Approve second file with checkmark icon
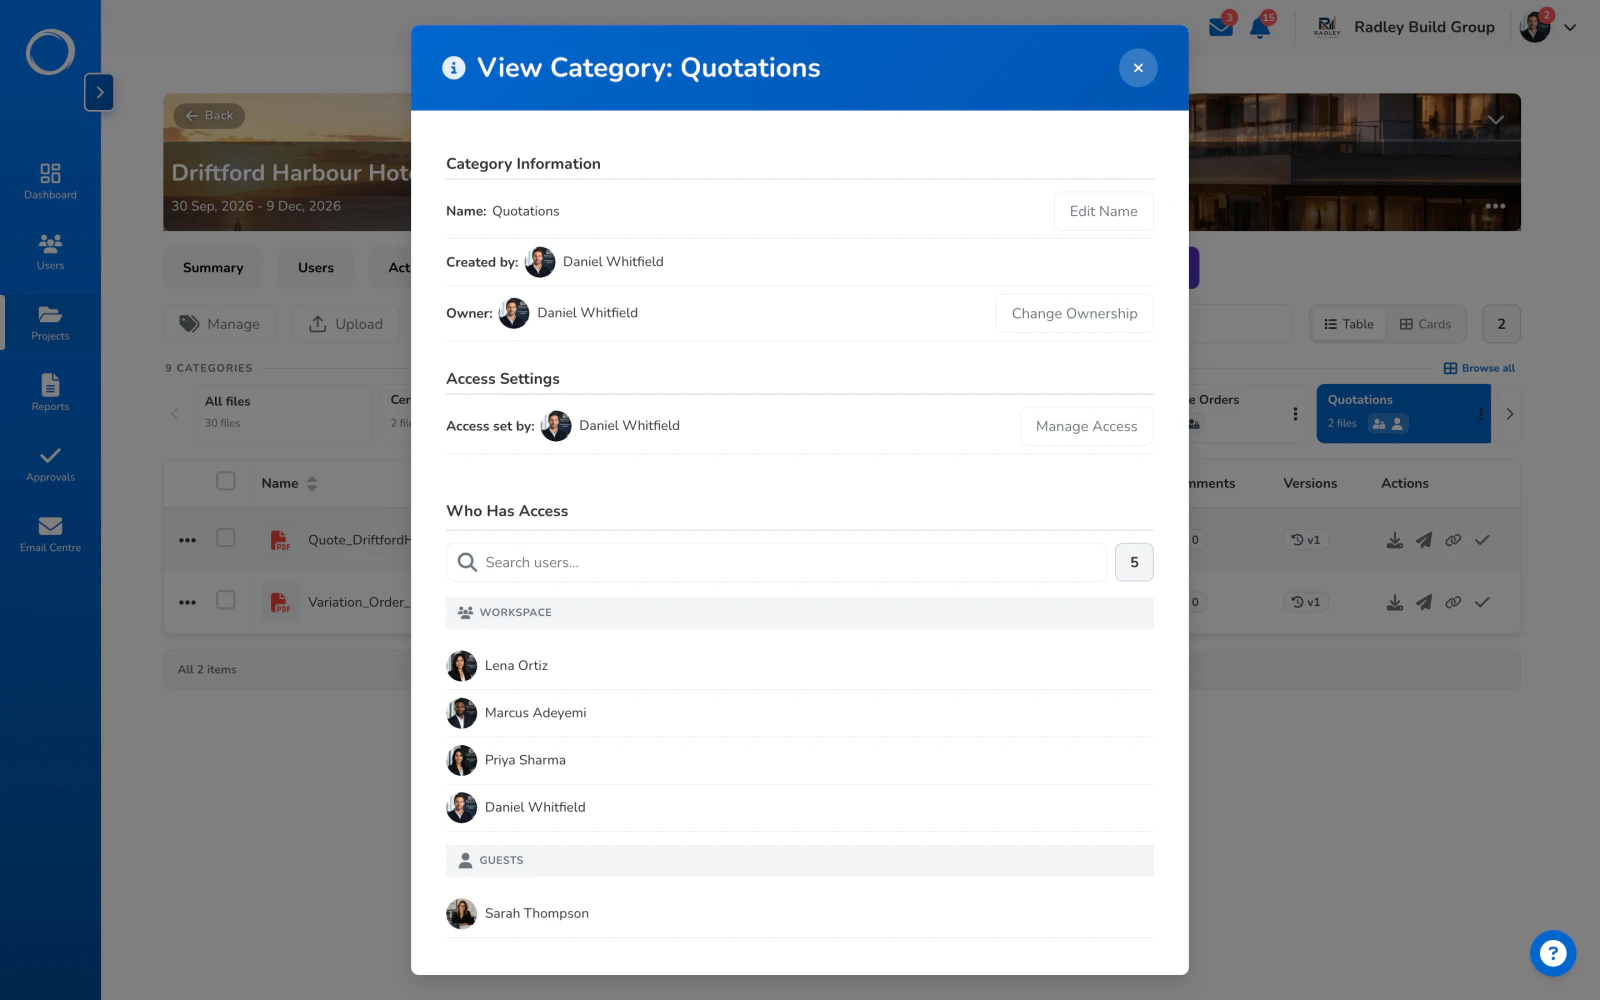The width and height of the screenshot is (1600, 1000). coord(1482,602)
